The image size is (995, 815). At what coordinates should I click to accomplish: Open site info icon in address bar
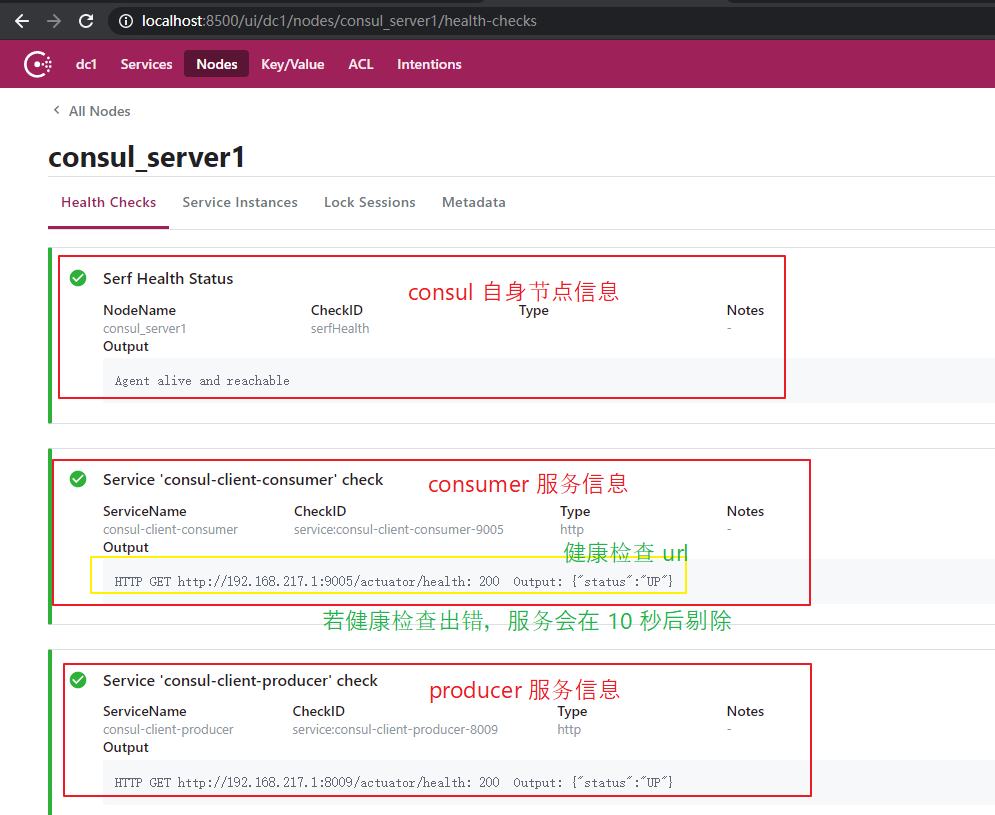[126, 21]
